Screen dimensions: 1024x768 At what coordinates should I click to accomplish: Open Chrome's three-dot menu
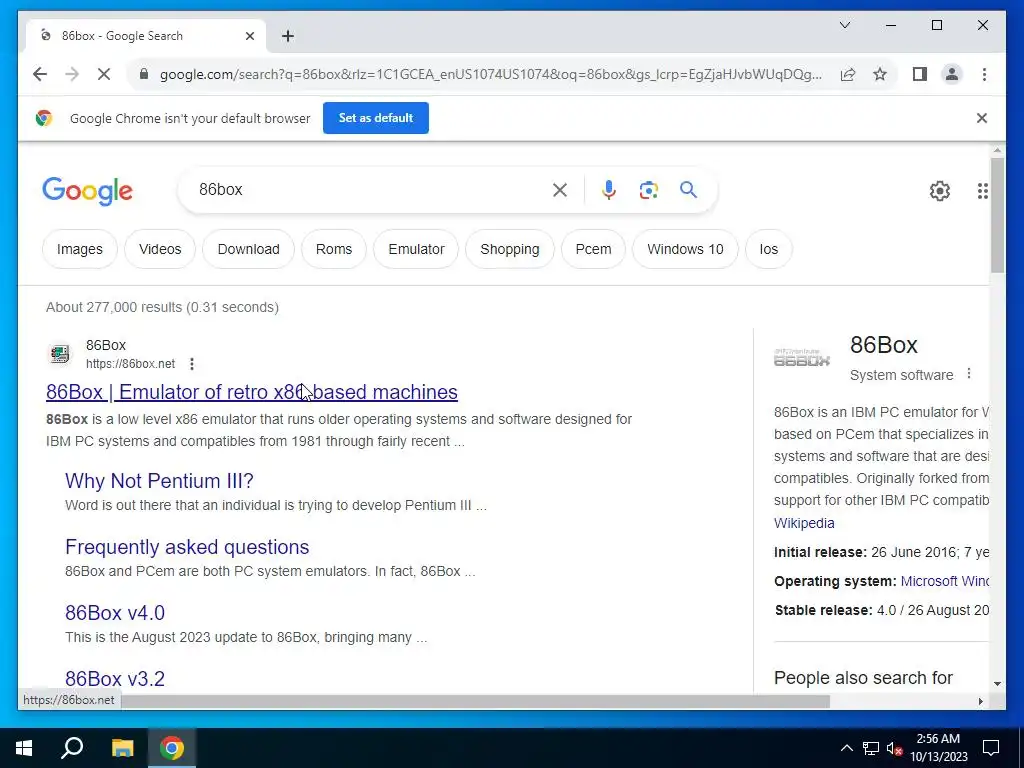984,74
